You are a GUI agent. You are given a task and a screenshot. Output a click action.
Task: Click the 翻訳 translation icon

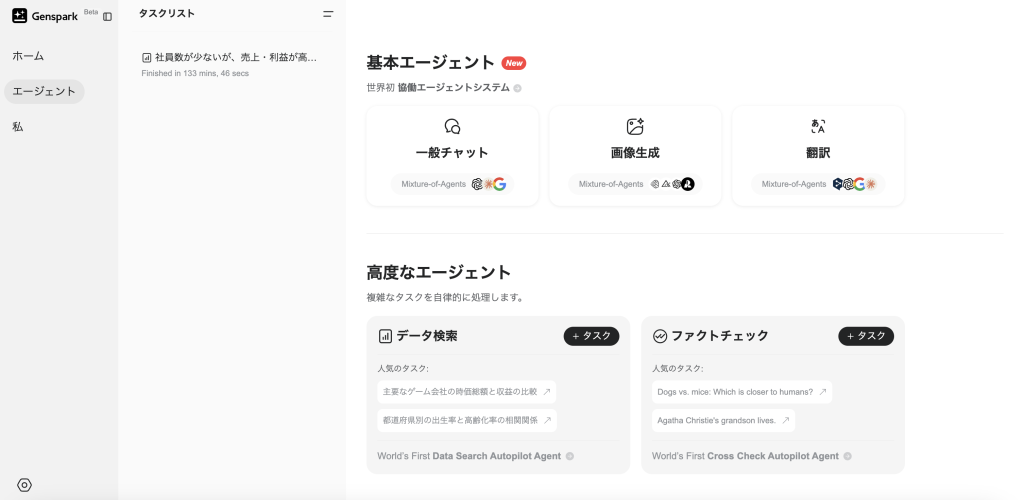click(818, 127)
